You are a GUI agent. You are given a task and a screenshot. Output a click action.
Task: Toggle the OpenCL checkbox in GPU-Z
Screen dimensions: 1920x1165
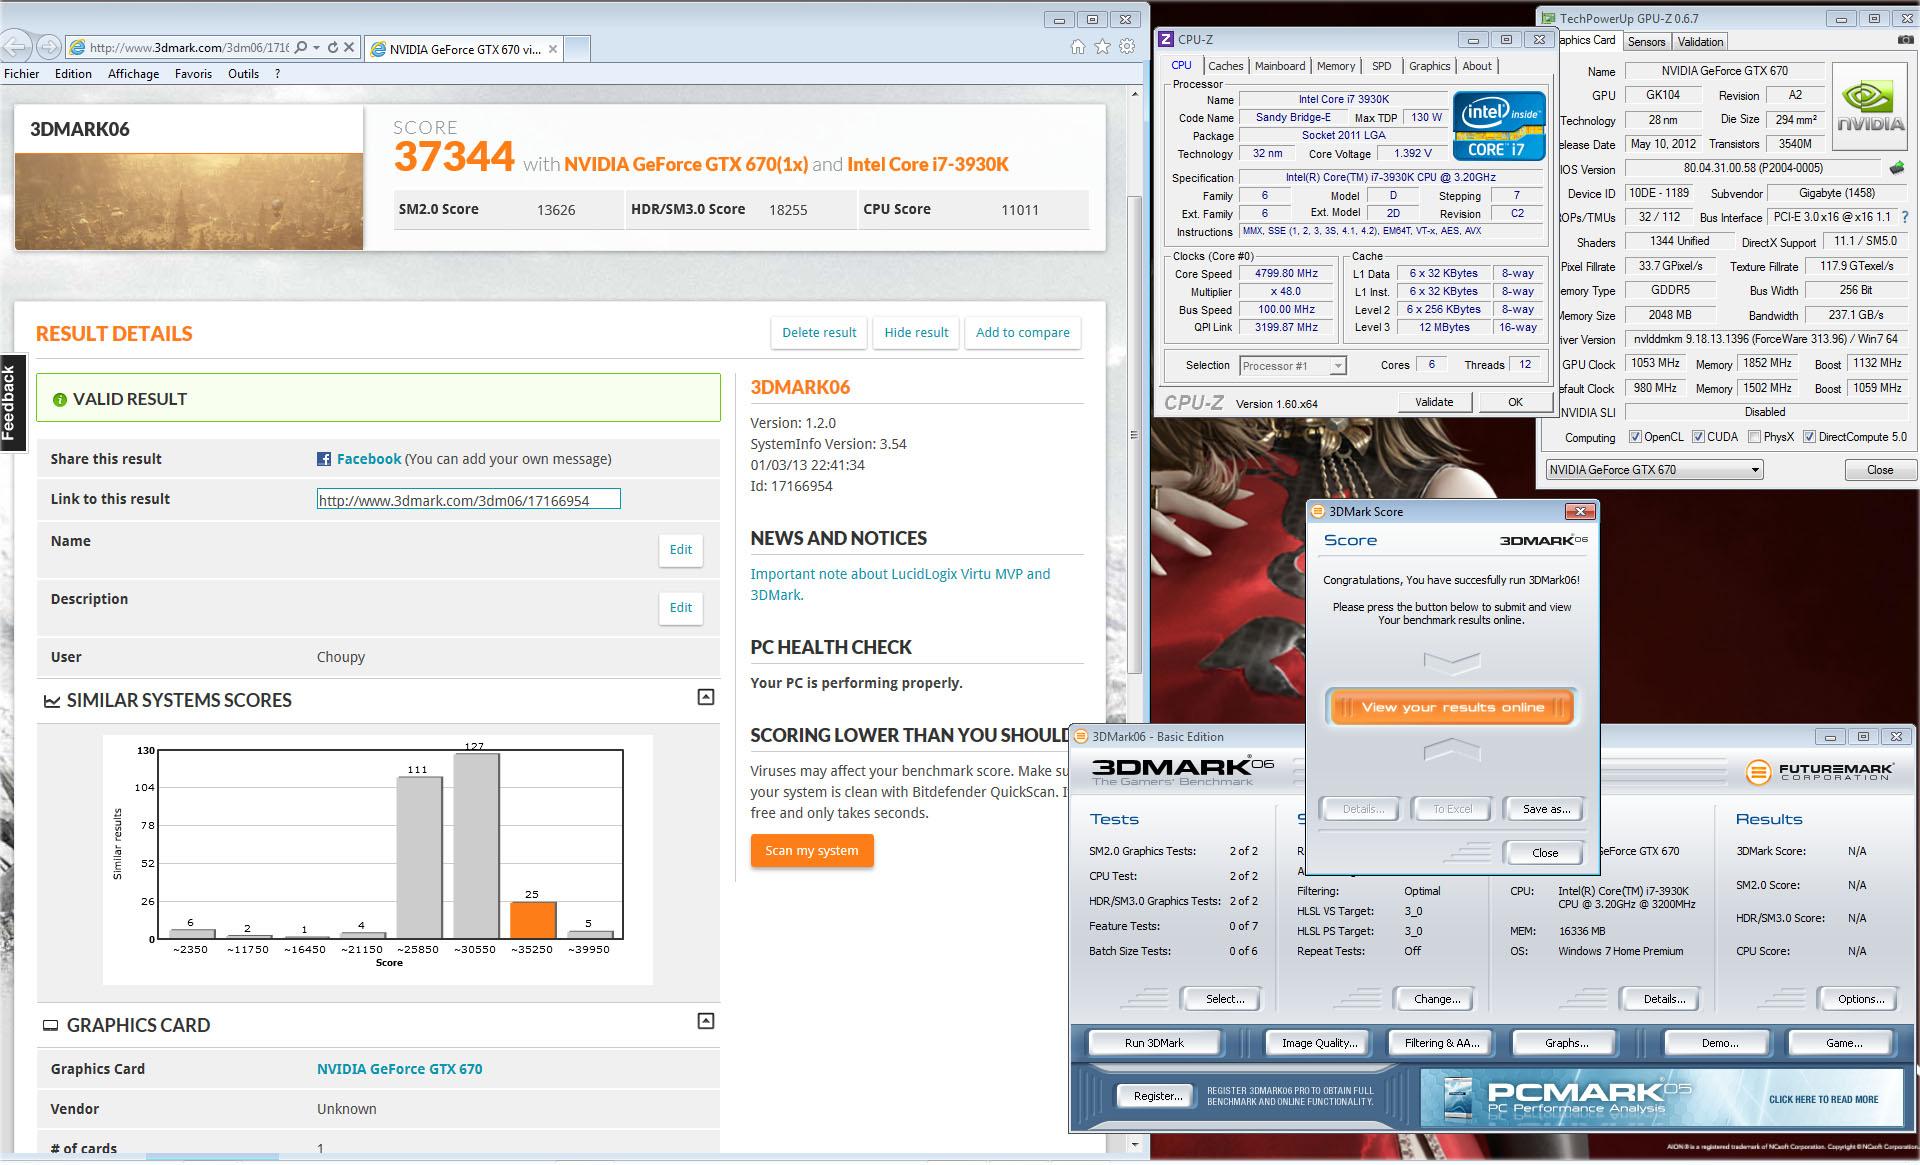click(x=1635, y=437)
